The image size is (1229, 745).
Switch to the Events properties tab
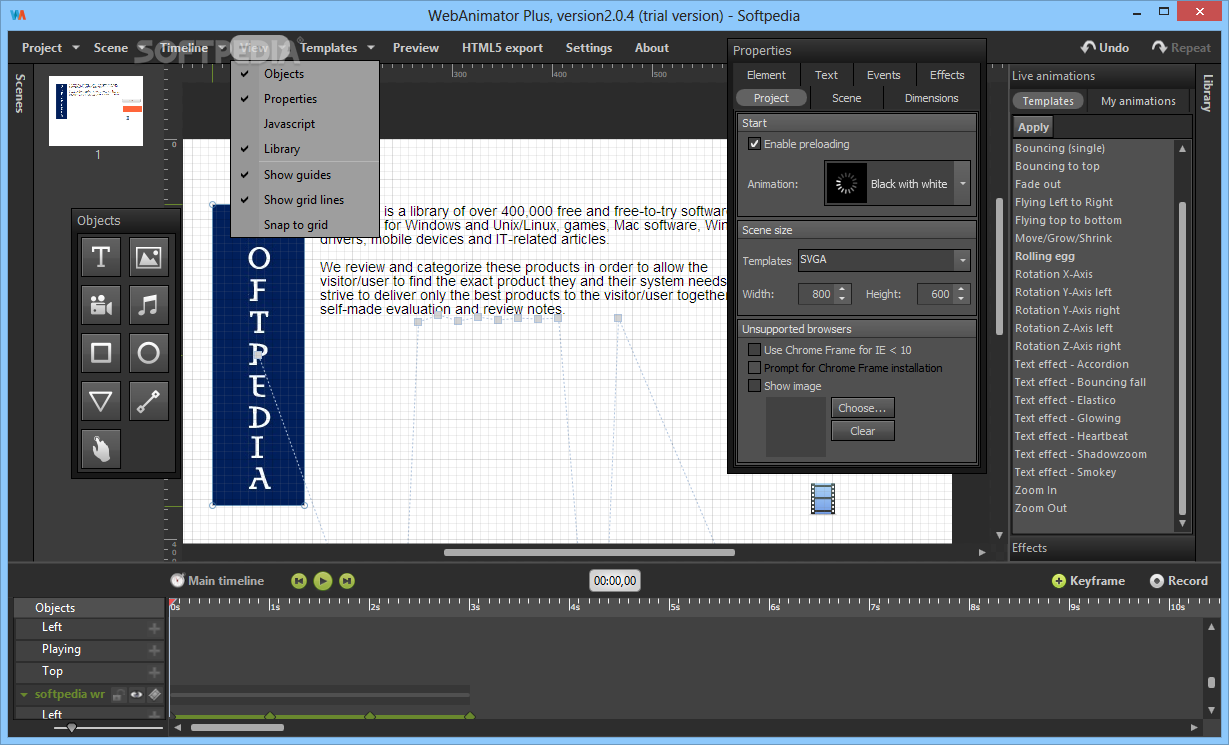pyautogui.click(x=883, y=75)
